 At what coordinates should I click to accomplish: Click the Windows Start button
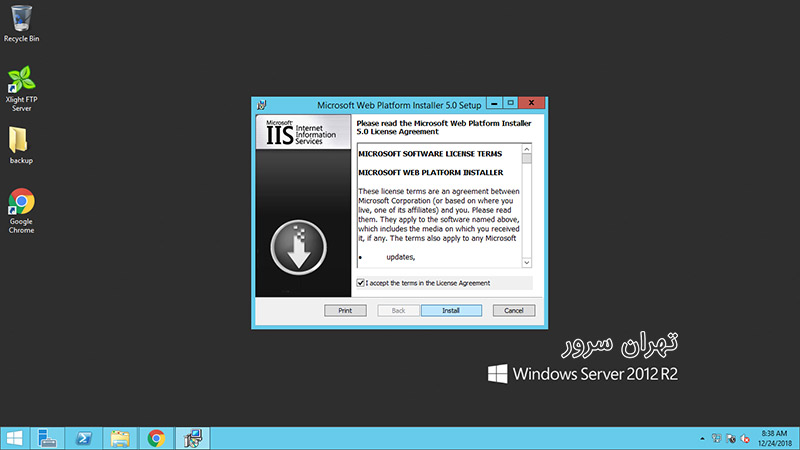[14, 437]
